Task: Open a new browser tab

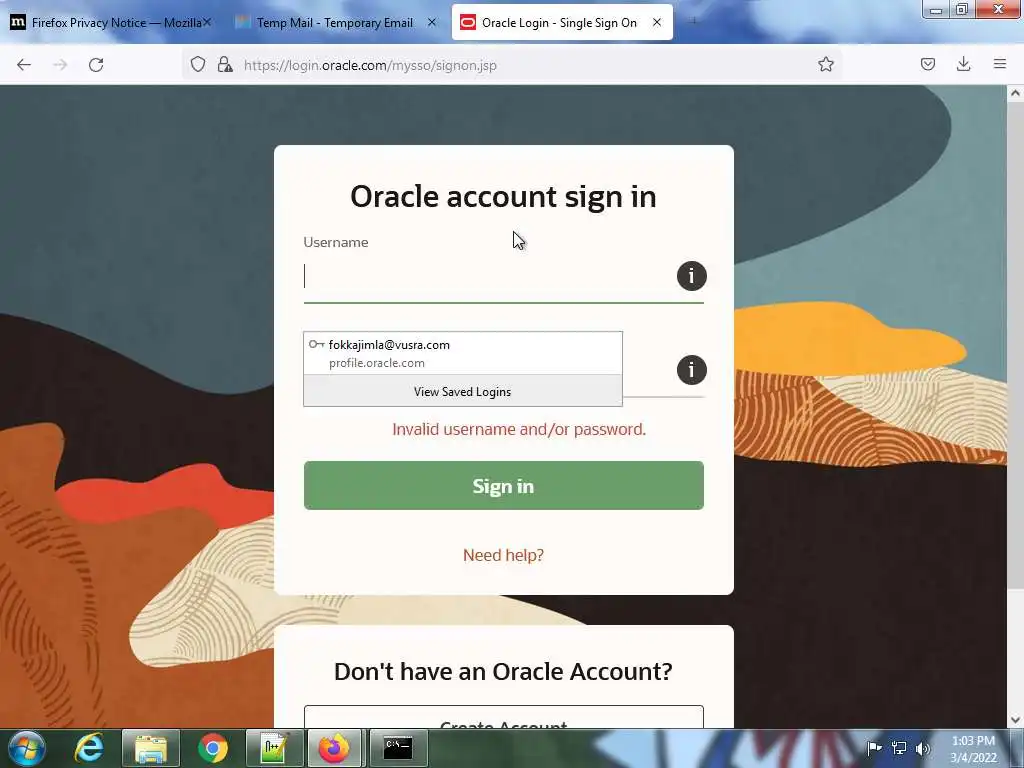Action: (x=694, y=22)
